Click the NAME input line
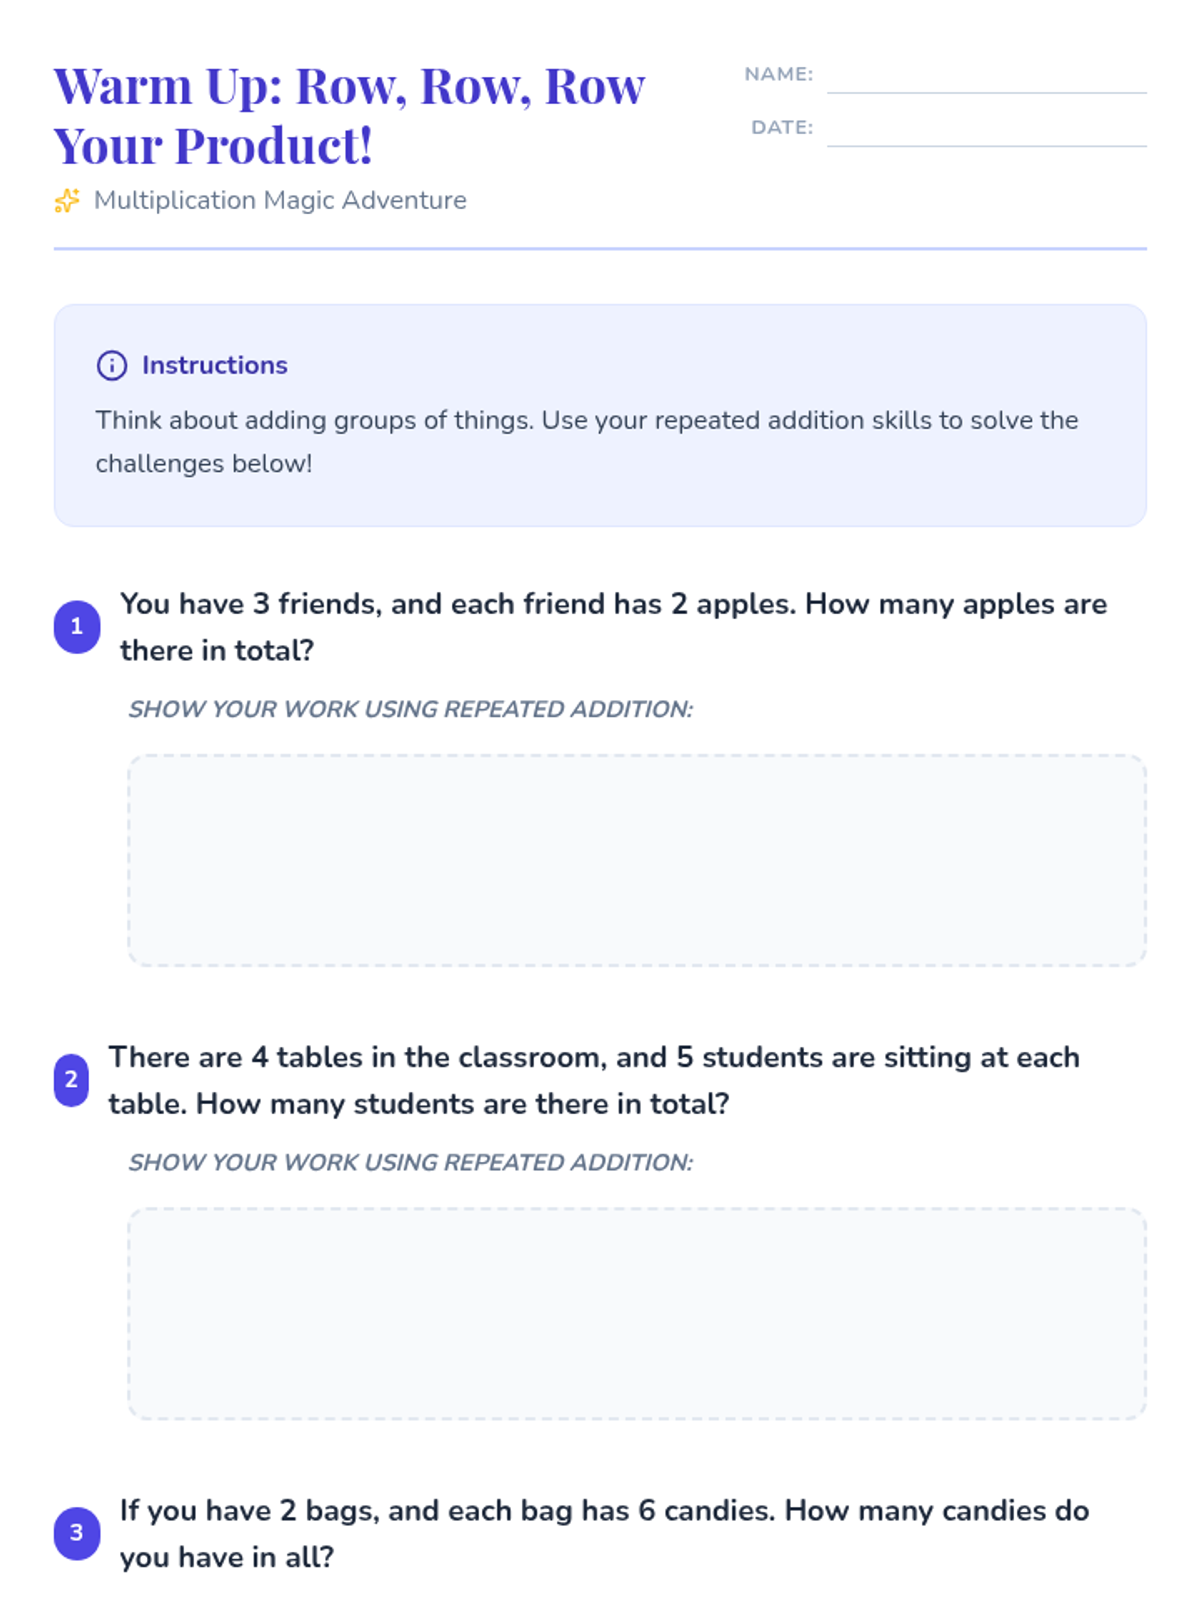The width and height of the screenshot is (1200, 1600). pos(986,78)
